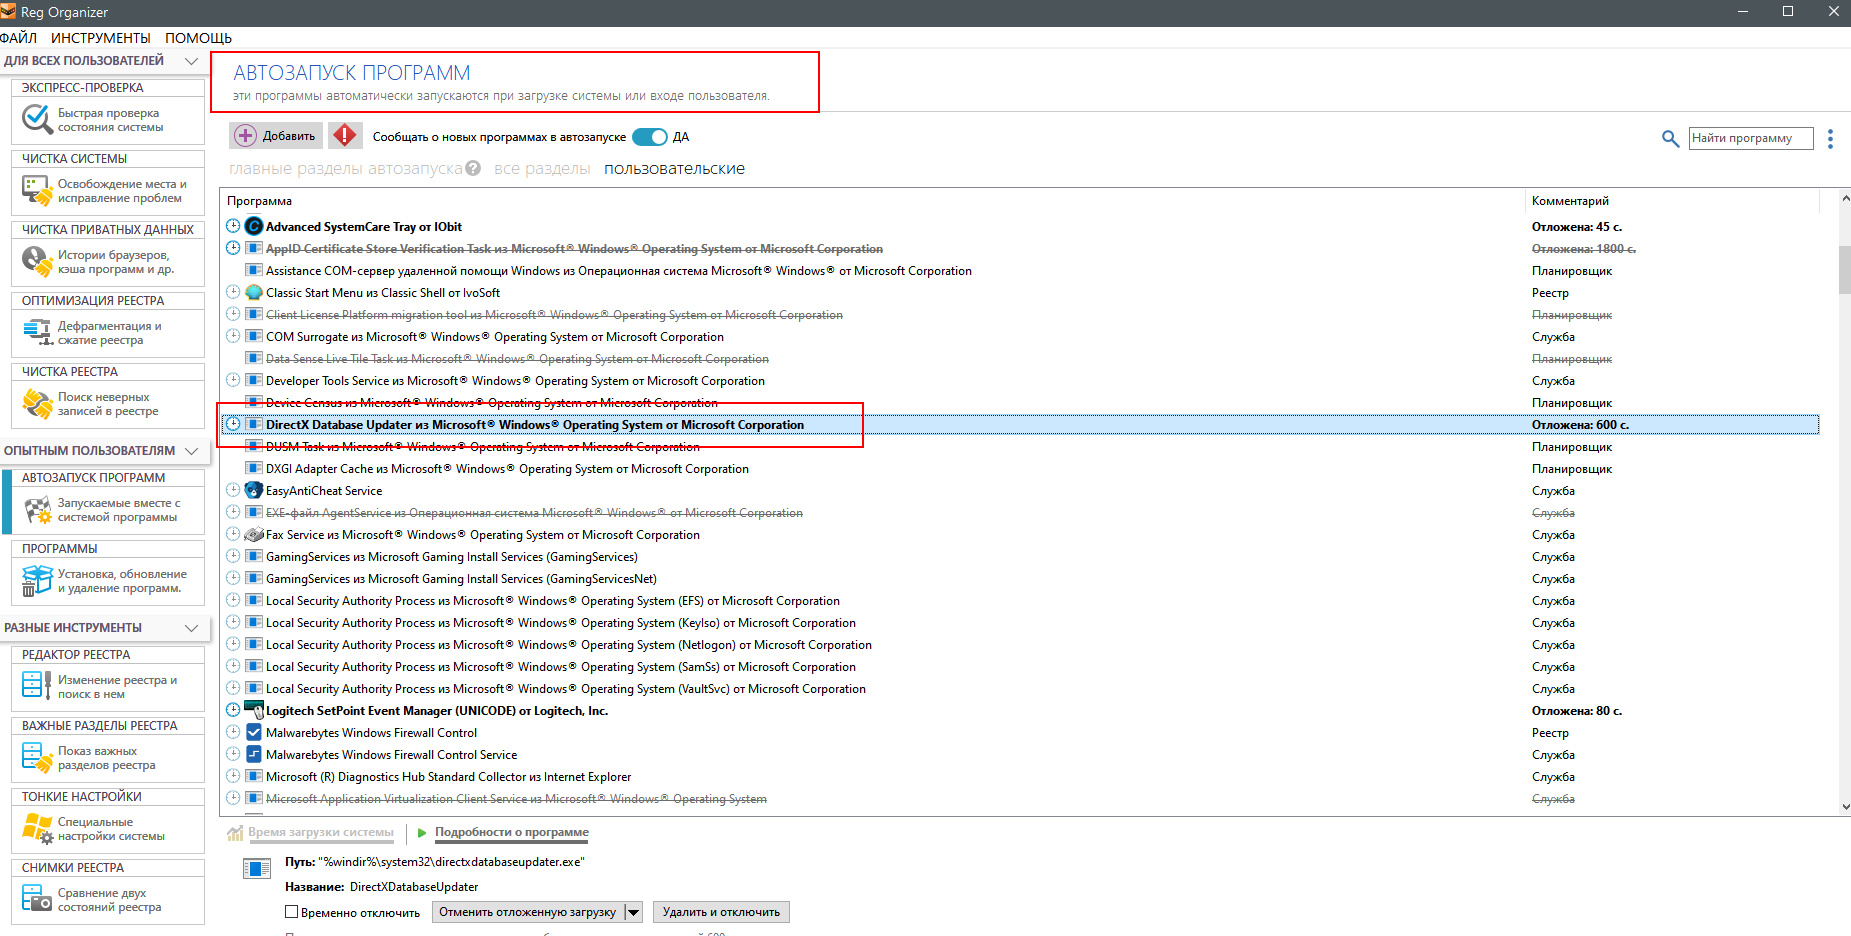
Task: Click the Найти программу search field
Action: coord(1751,138)
